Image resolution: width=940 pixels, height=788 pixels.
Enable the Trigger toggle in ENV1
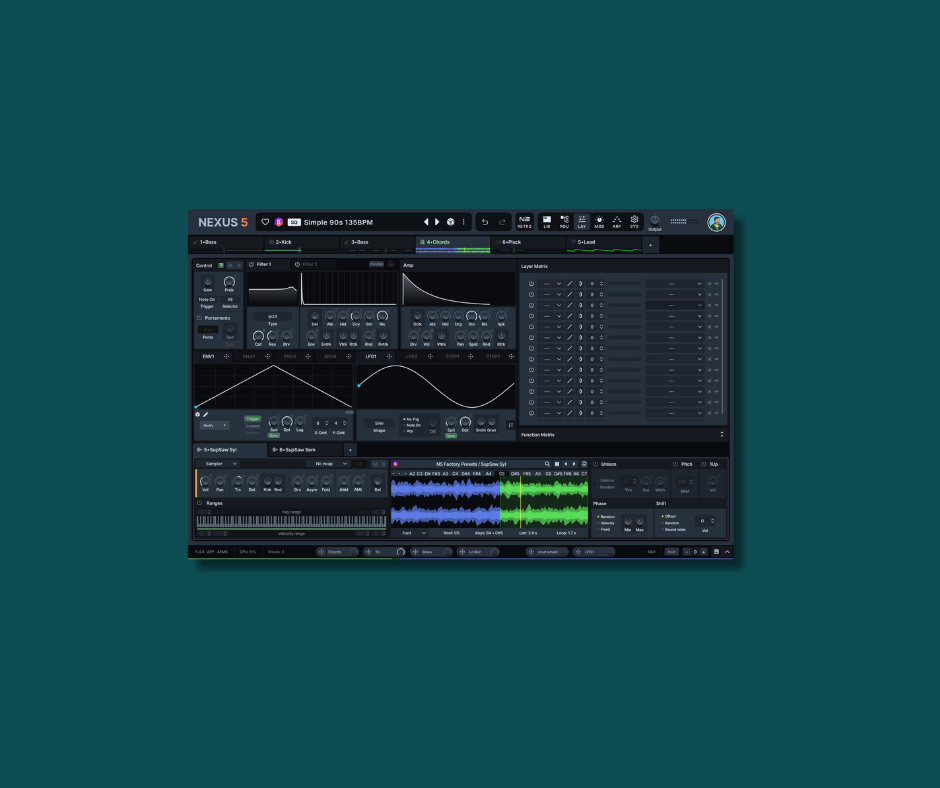[253, 418]
